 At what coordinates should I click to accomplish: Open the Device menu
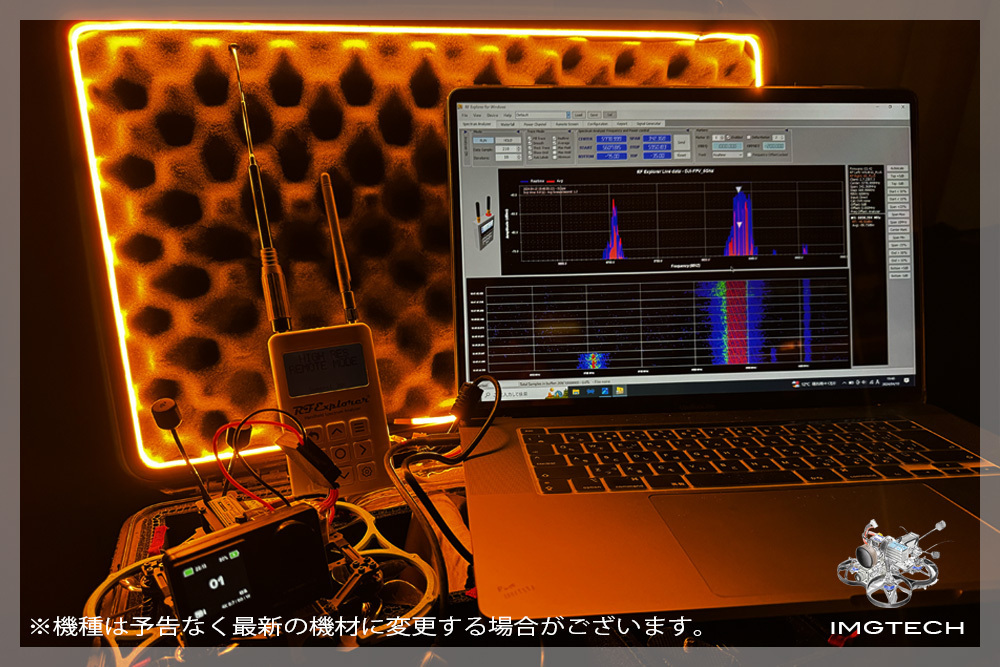click(493, 115)
